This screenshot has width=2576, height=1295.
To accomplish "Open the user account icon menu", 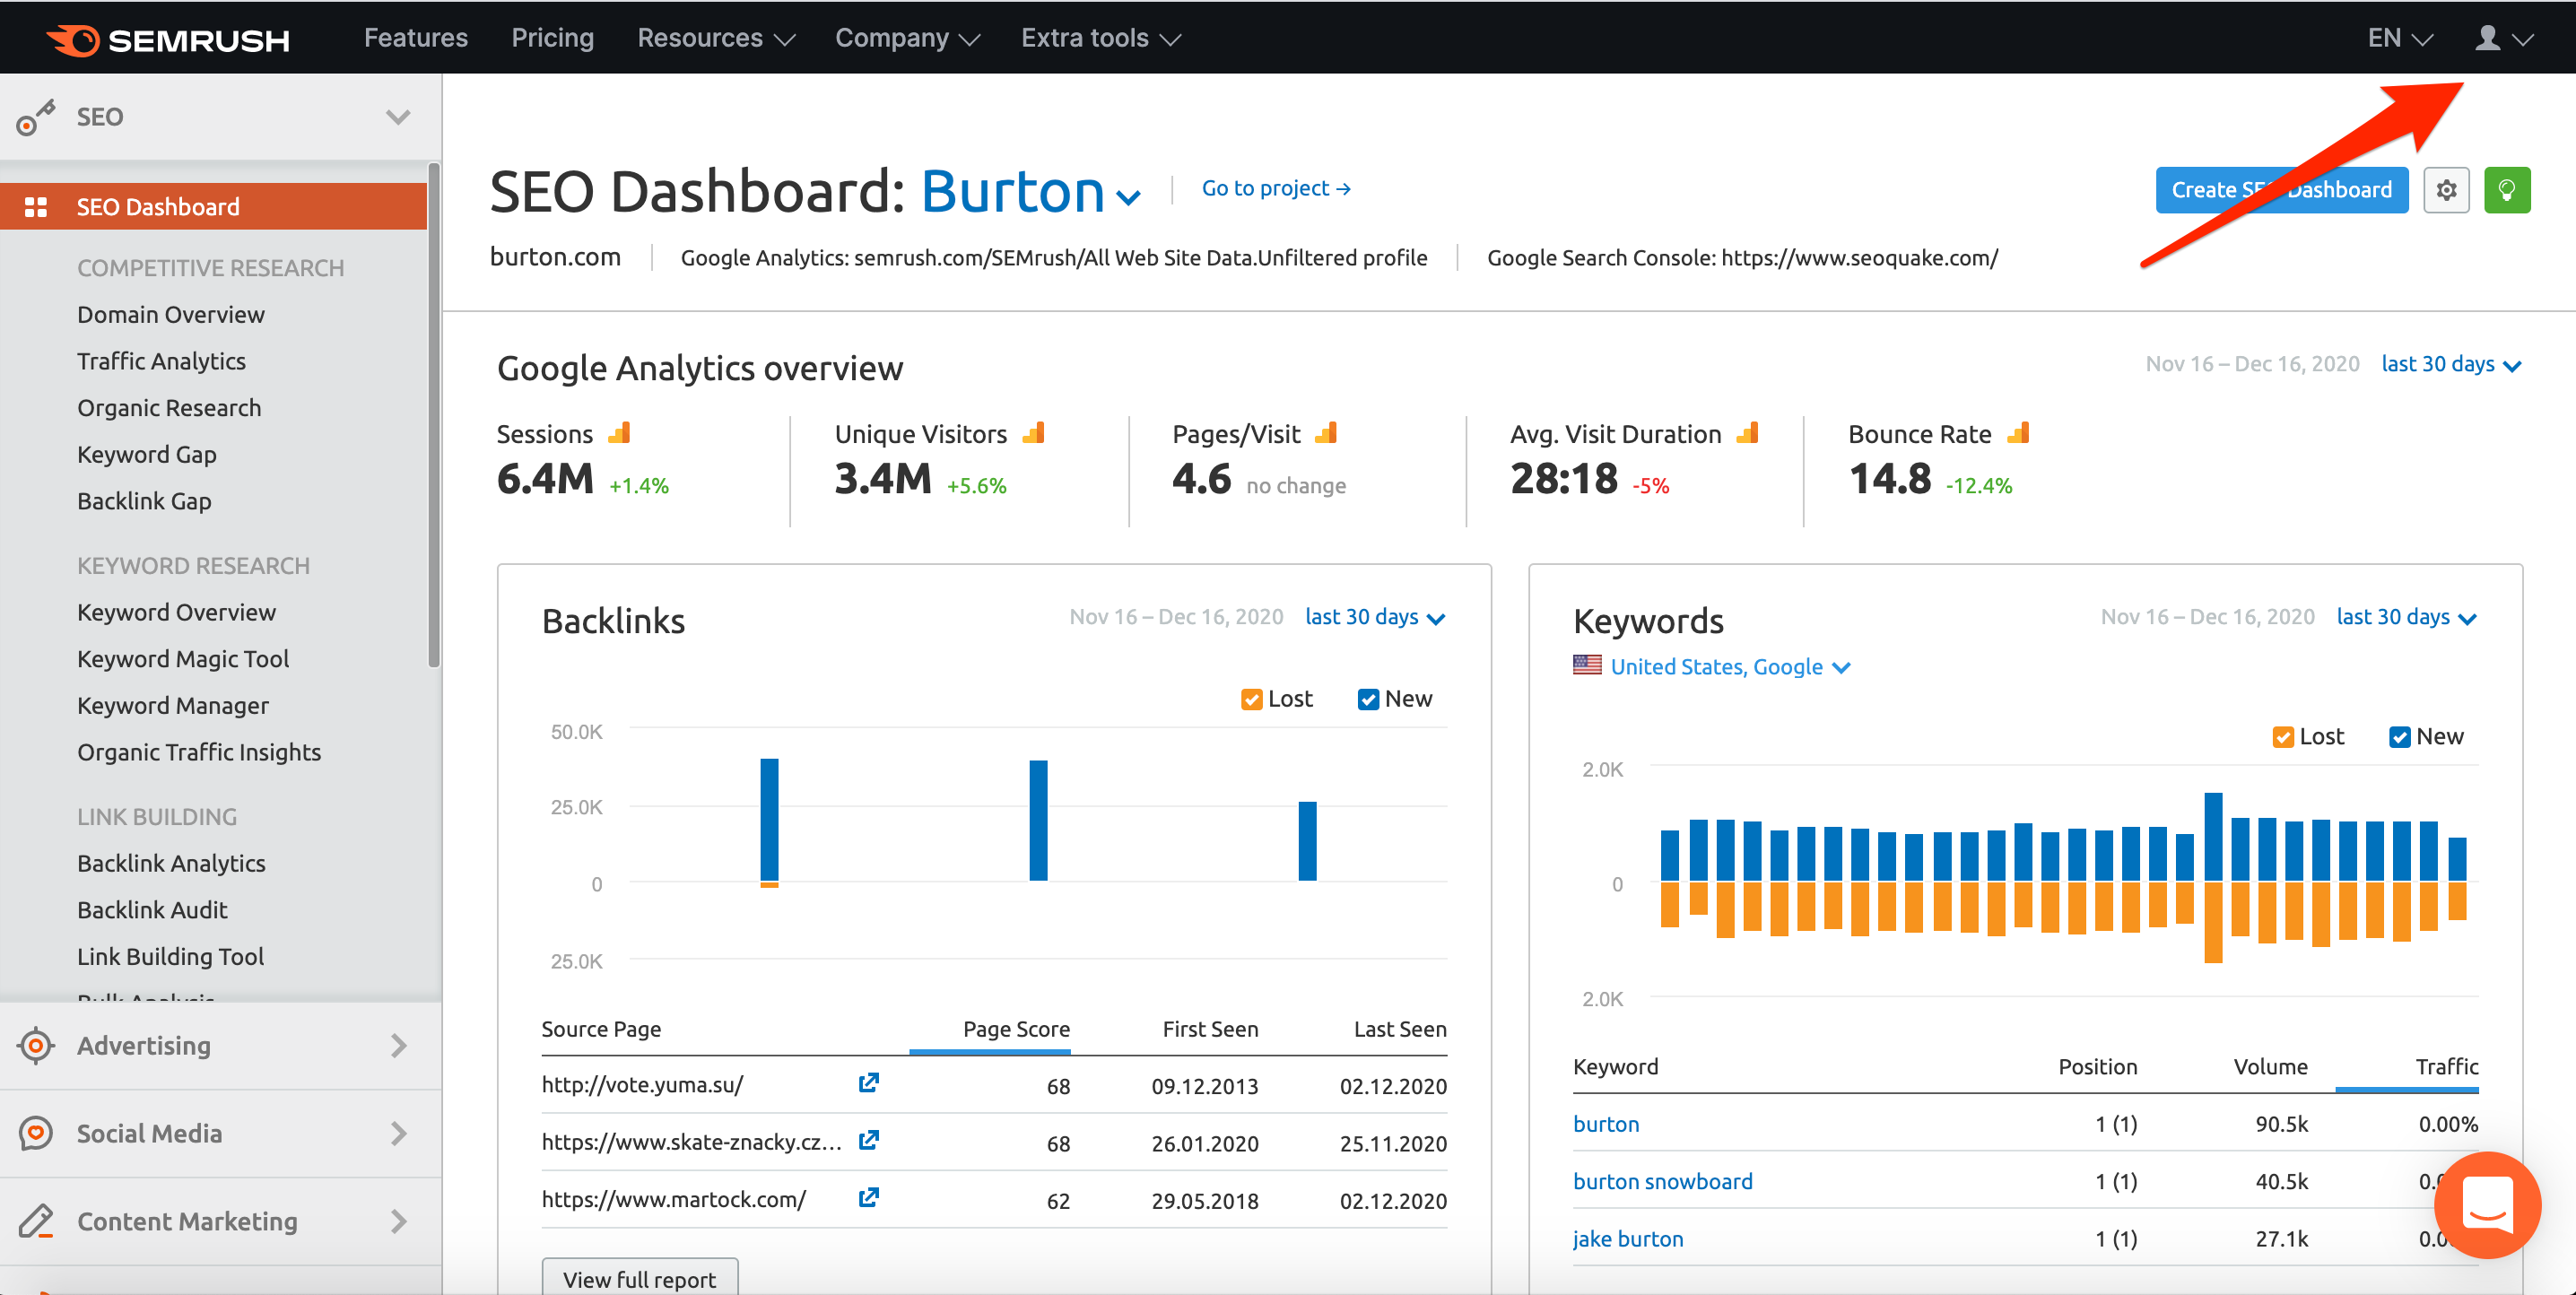I will [x=2503, y=38].
